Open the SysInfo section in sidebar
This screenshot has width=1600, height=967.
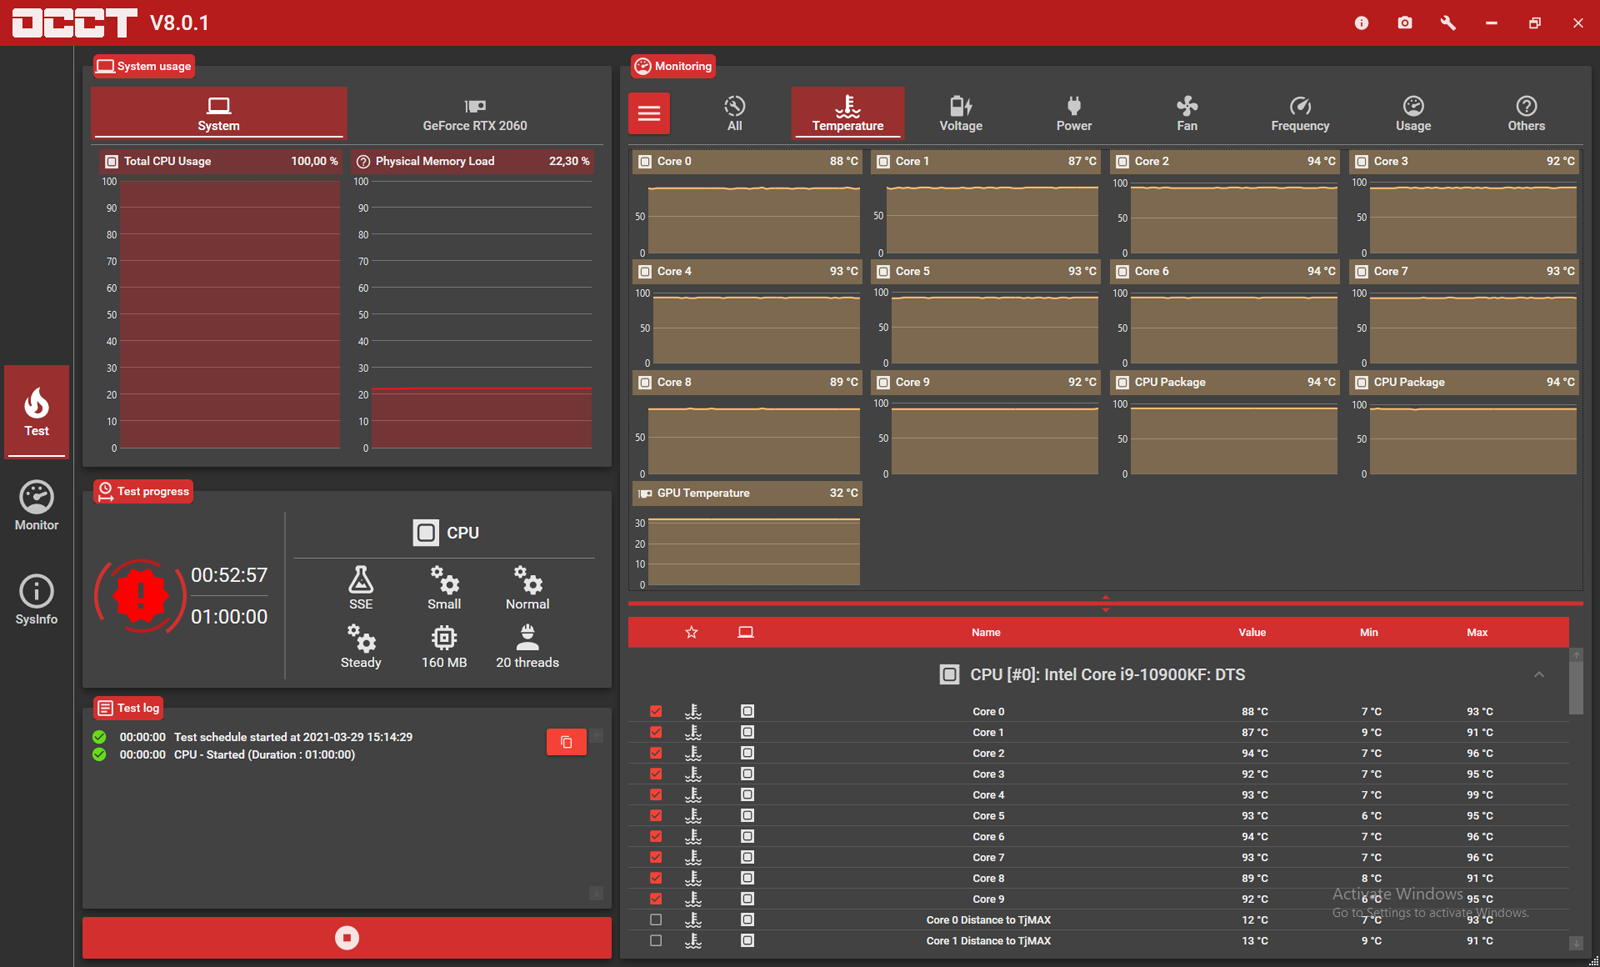click(x=37, y=600)
